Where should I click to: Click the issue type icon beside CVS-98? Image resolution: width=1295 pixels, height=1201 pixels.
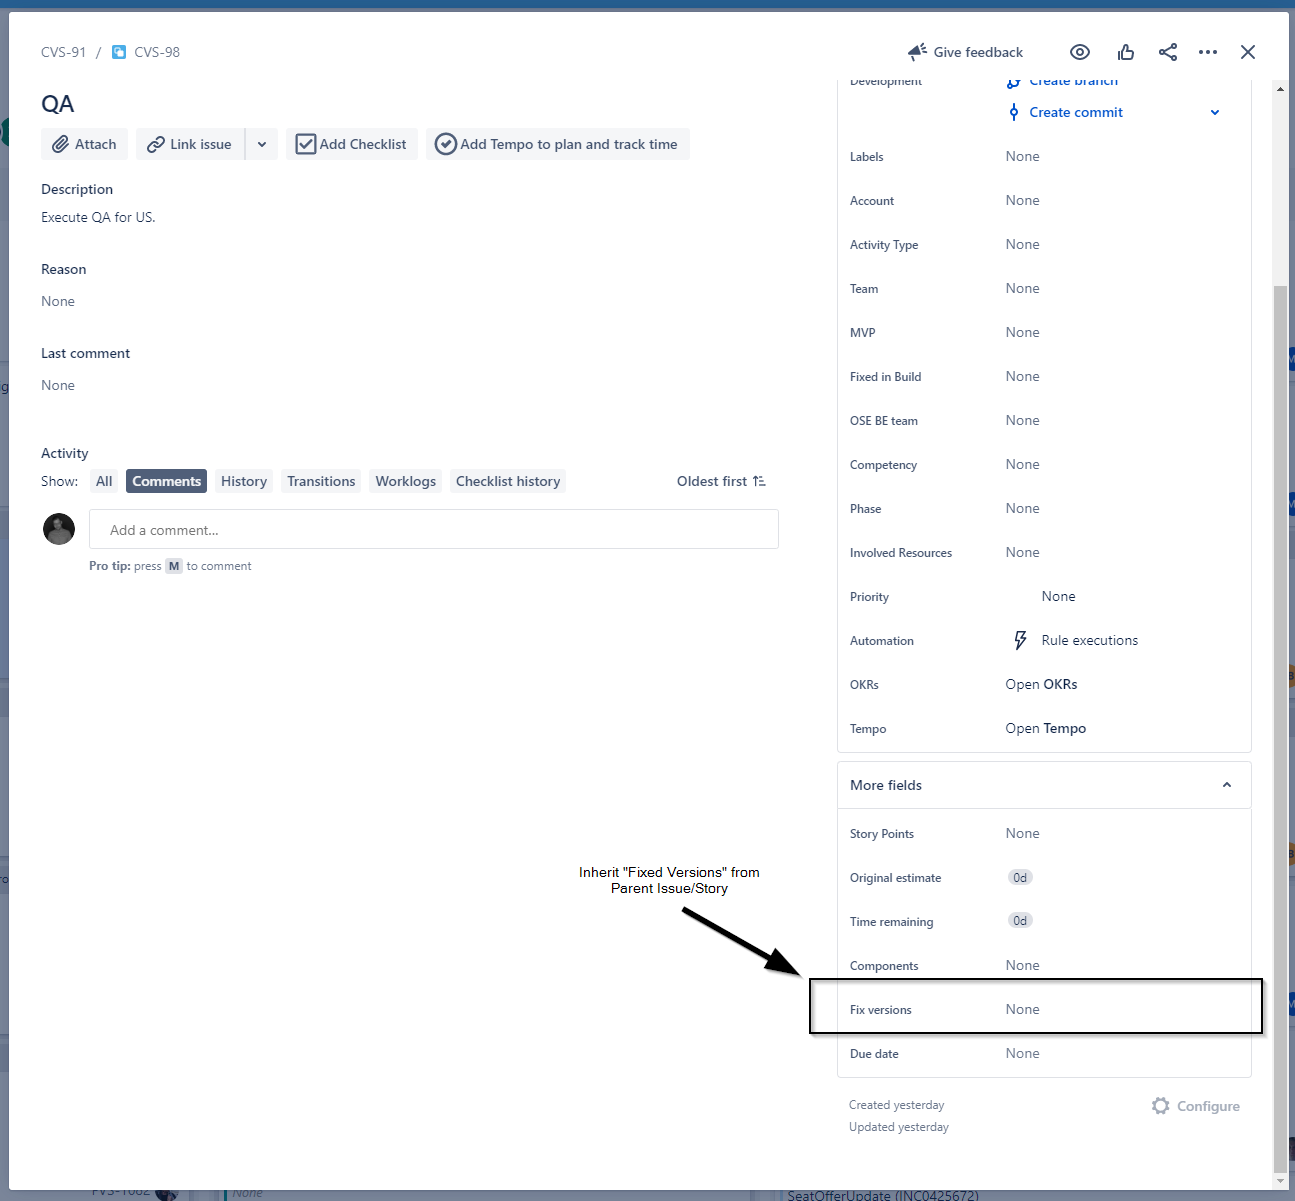[119, 52]
